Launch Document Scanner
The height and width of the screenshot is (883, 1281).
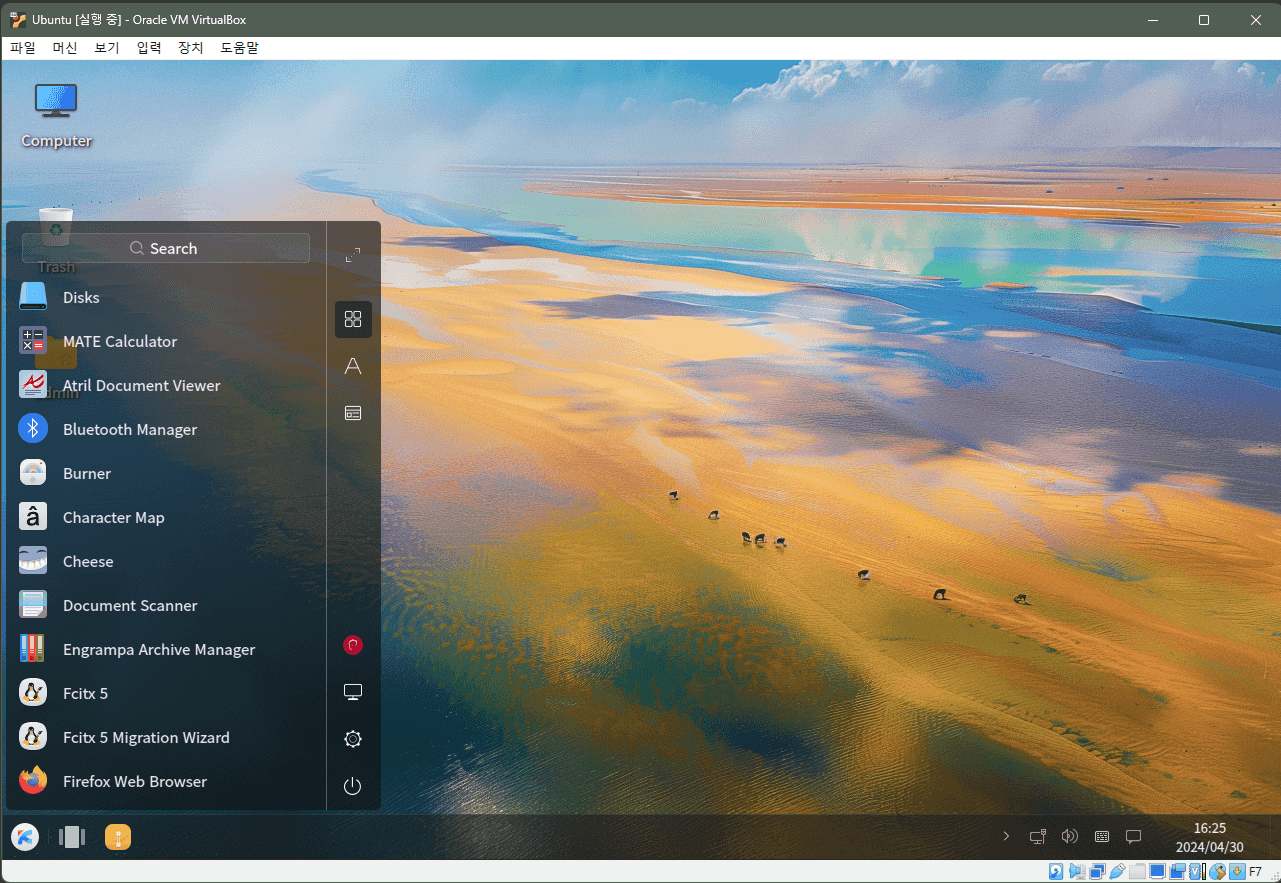click(166, 605)
